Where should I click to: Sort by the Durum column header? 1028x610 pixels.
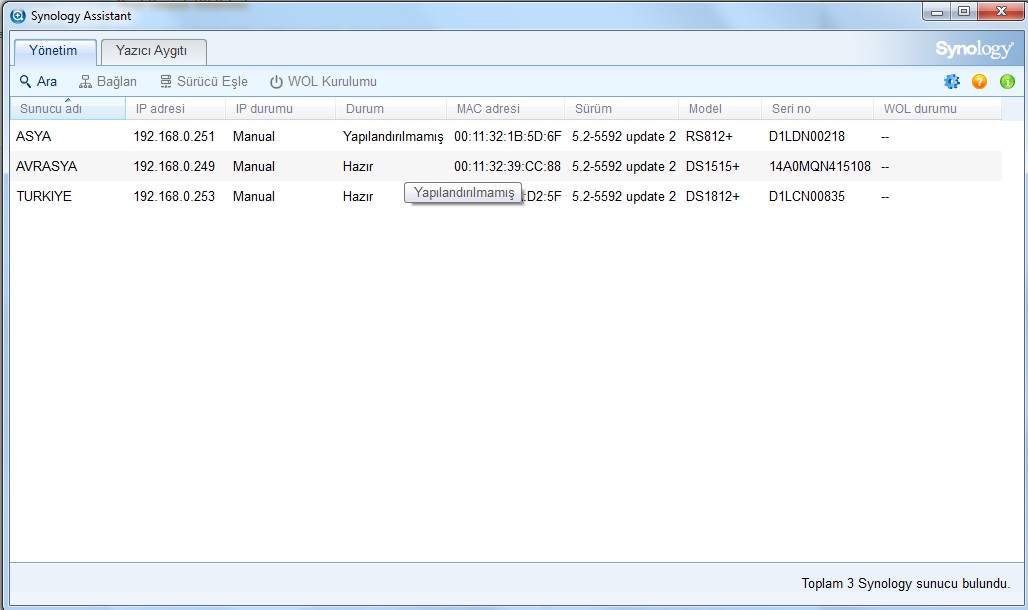click(x=365, y=109)
